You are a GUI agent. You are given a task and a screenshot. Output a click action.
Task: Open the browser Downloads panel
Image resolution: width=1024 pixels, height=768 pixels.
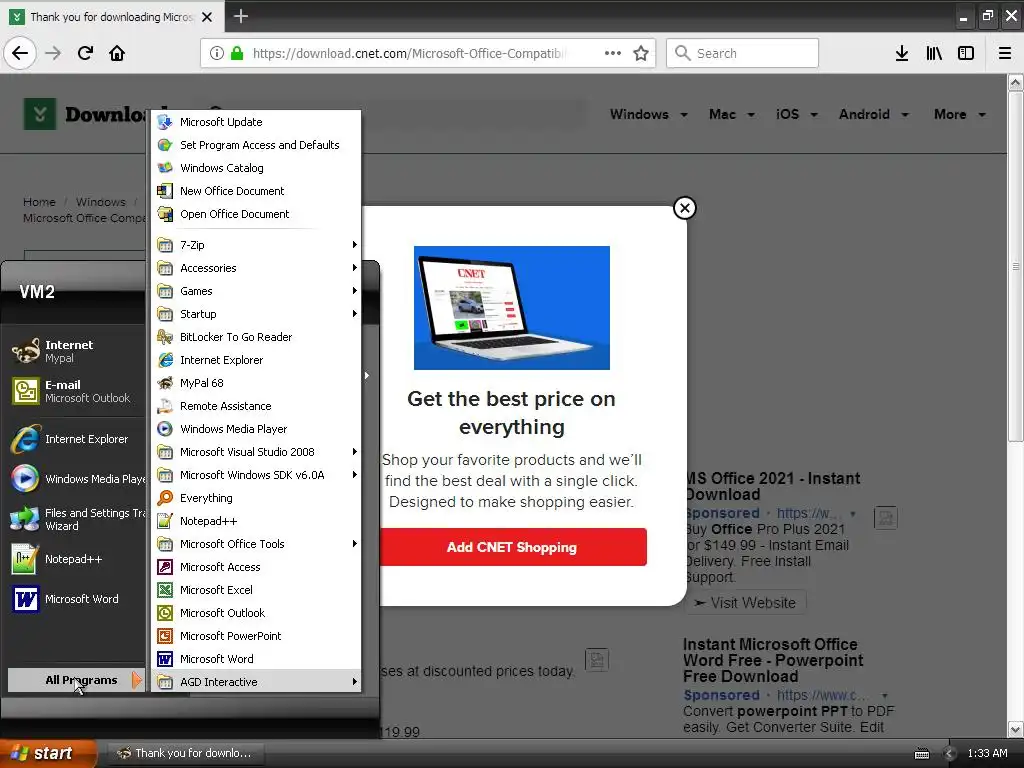(902, 53)
